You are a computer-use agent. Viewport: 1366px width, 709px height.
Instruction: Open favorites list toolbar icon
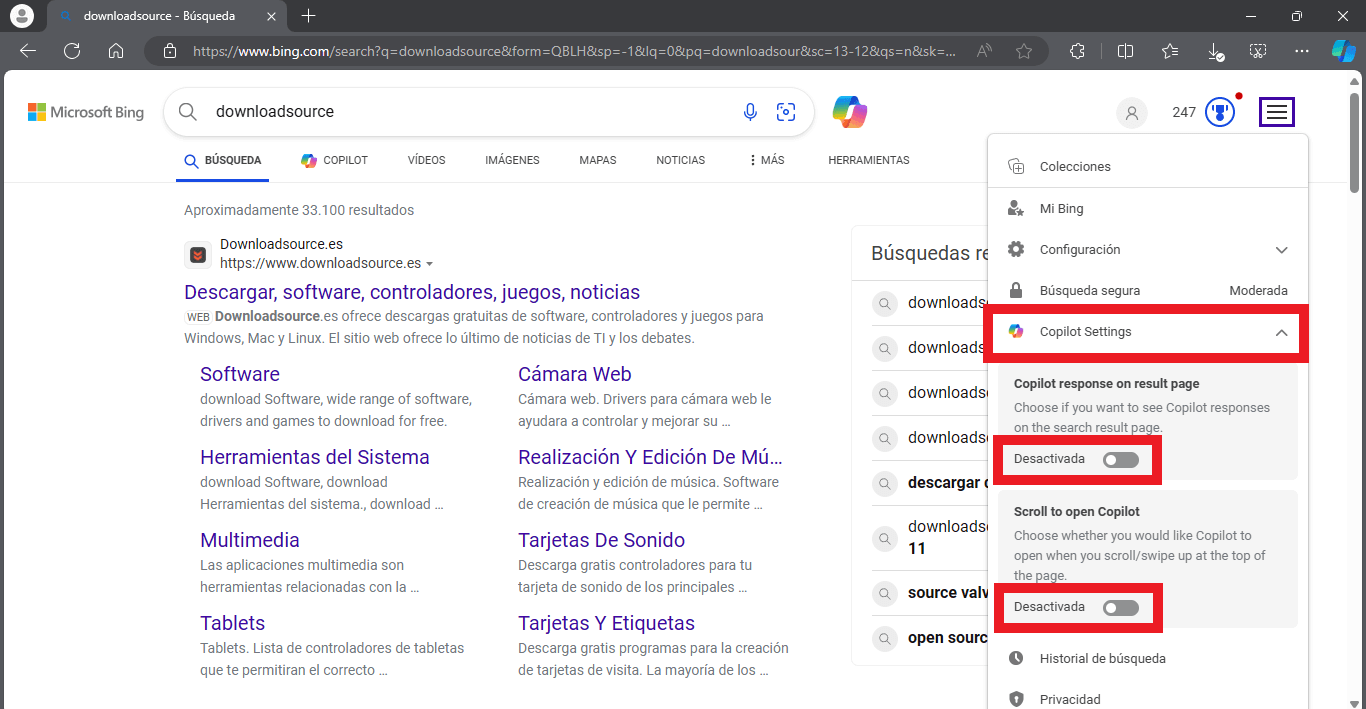coord(1171,51)
